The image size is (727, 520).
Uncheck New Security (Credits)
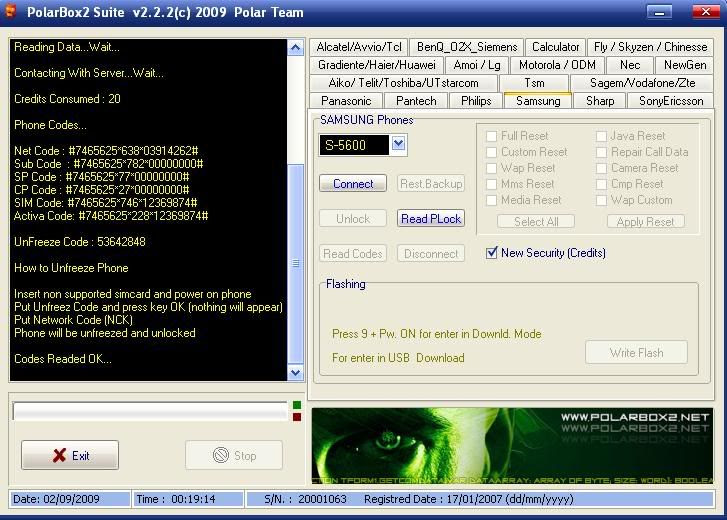[491, 253]
